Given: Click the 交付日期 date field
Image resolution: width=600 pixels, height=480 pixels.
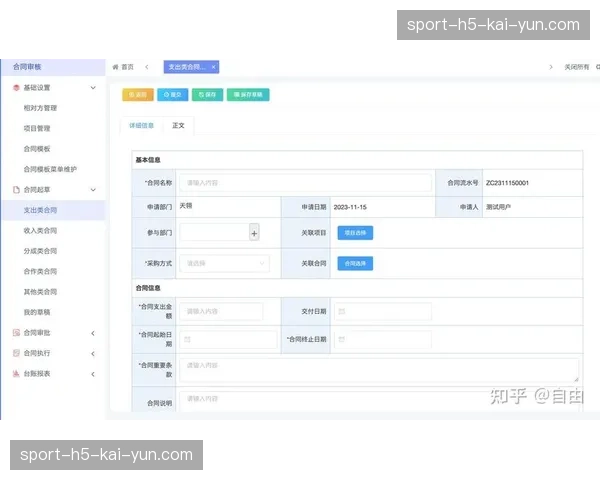Looking at the screenshot, I should point(383,312).
